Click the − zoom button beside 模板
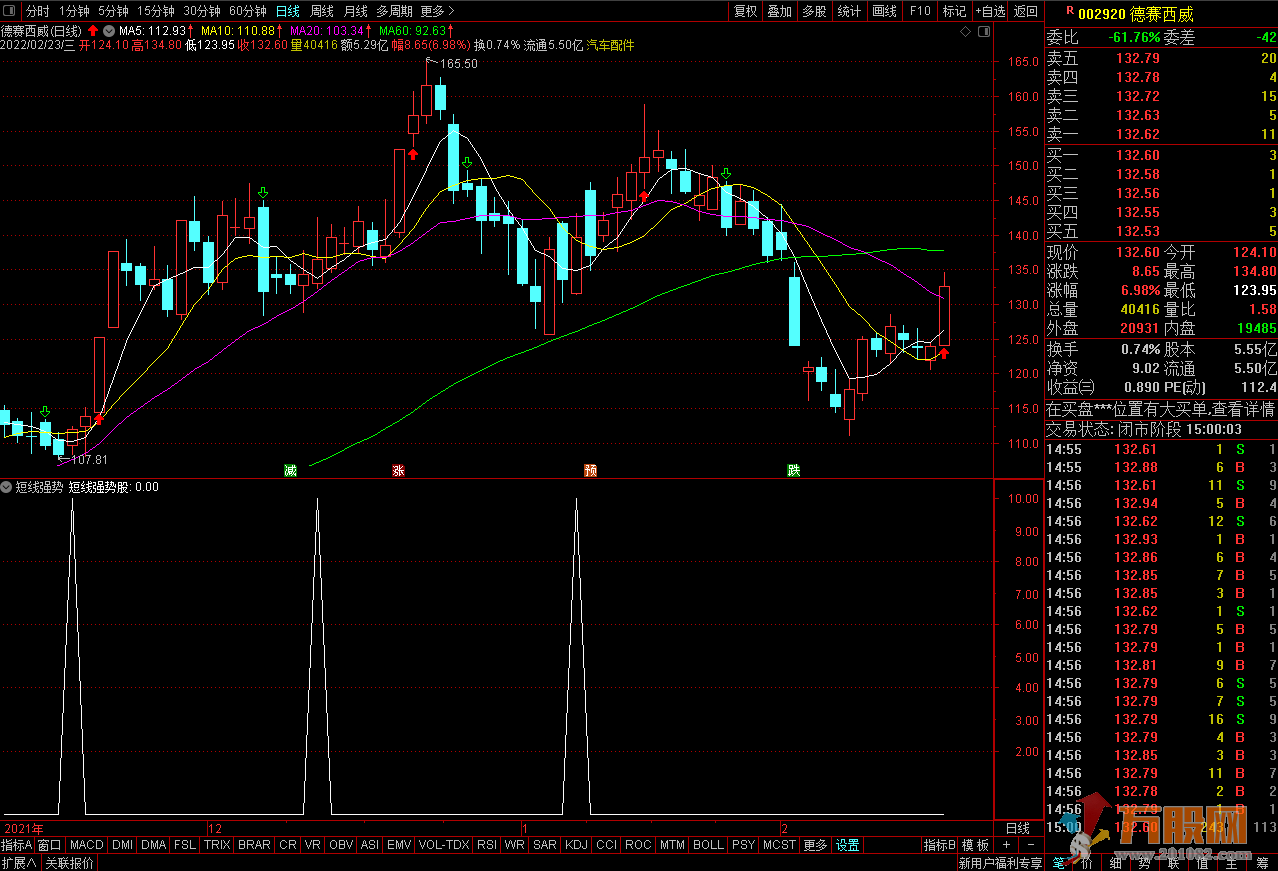 point(1030,845)
